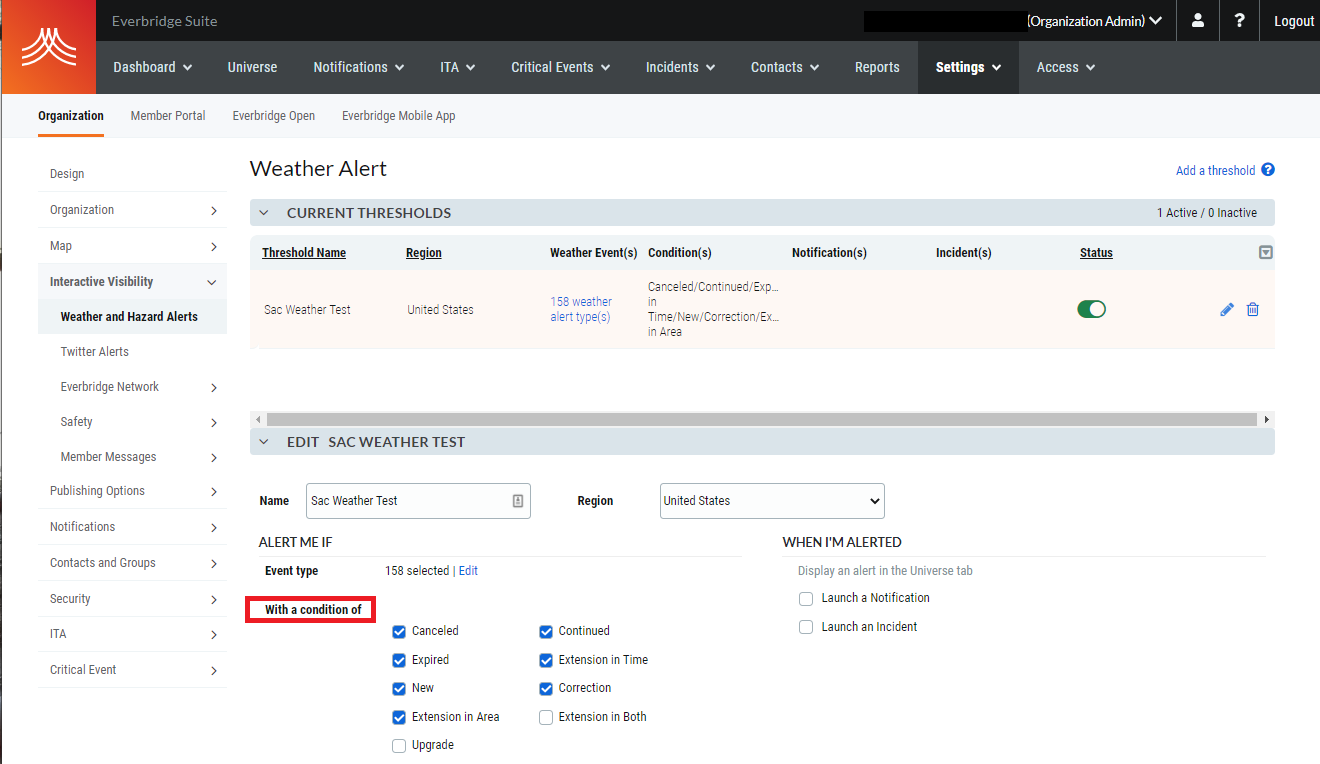
Task: Uncheck Extension in Time condition
Action: click(x=546, y=660)
